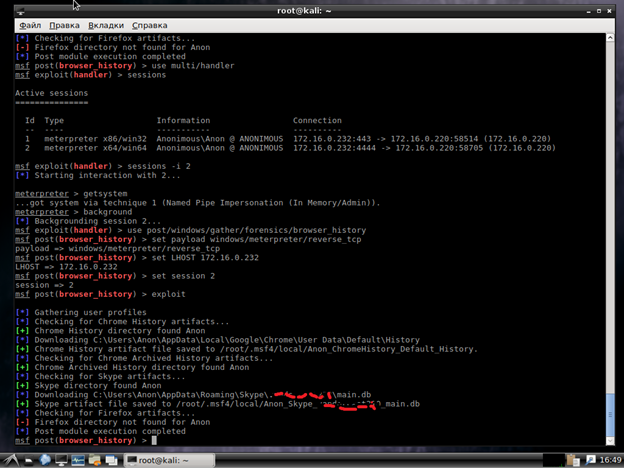624x468 pixels.
Task: Click 'LHOST => 172.16.0.232' output line
Action: point(66,267)
